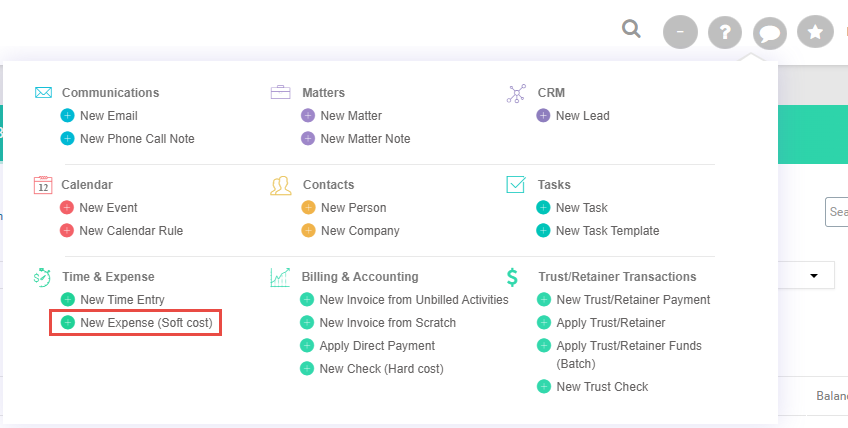
Task: Click plus icon beside Apply Direct Payment
Action: 307,346
